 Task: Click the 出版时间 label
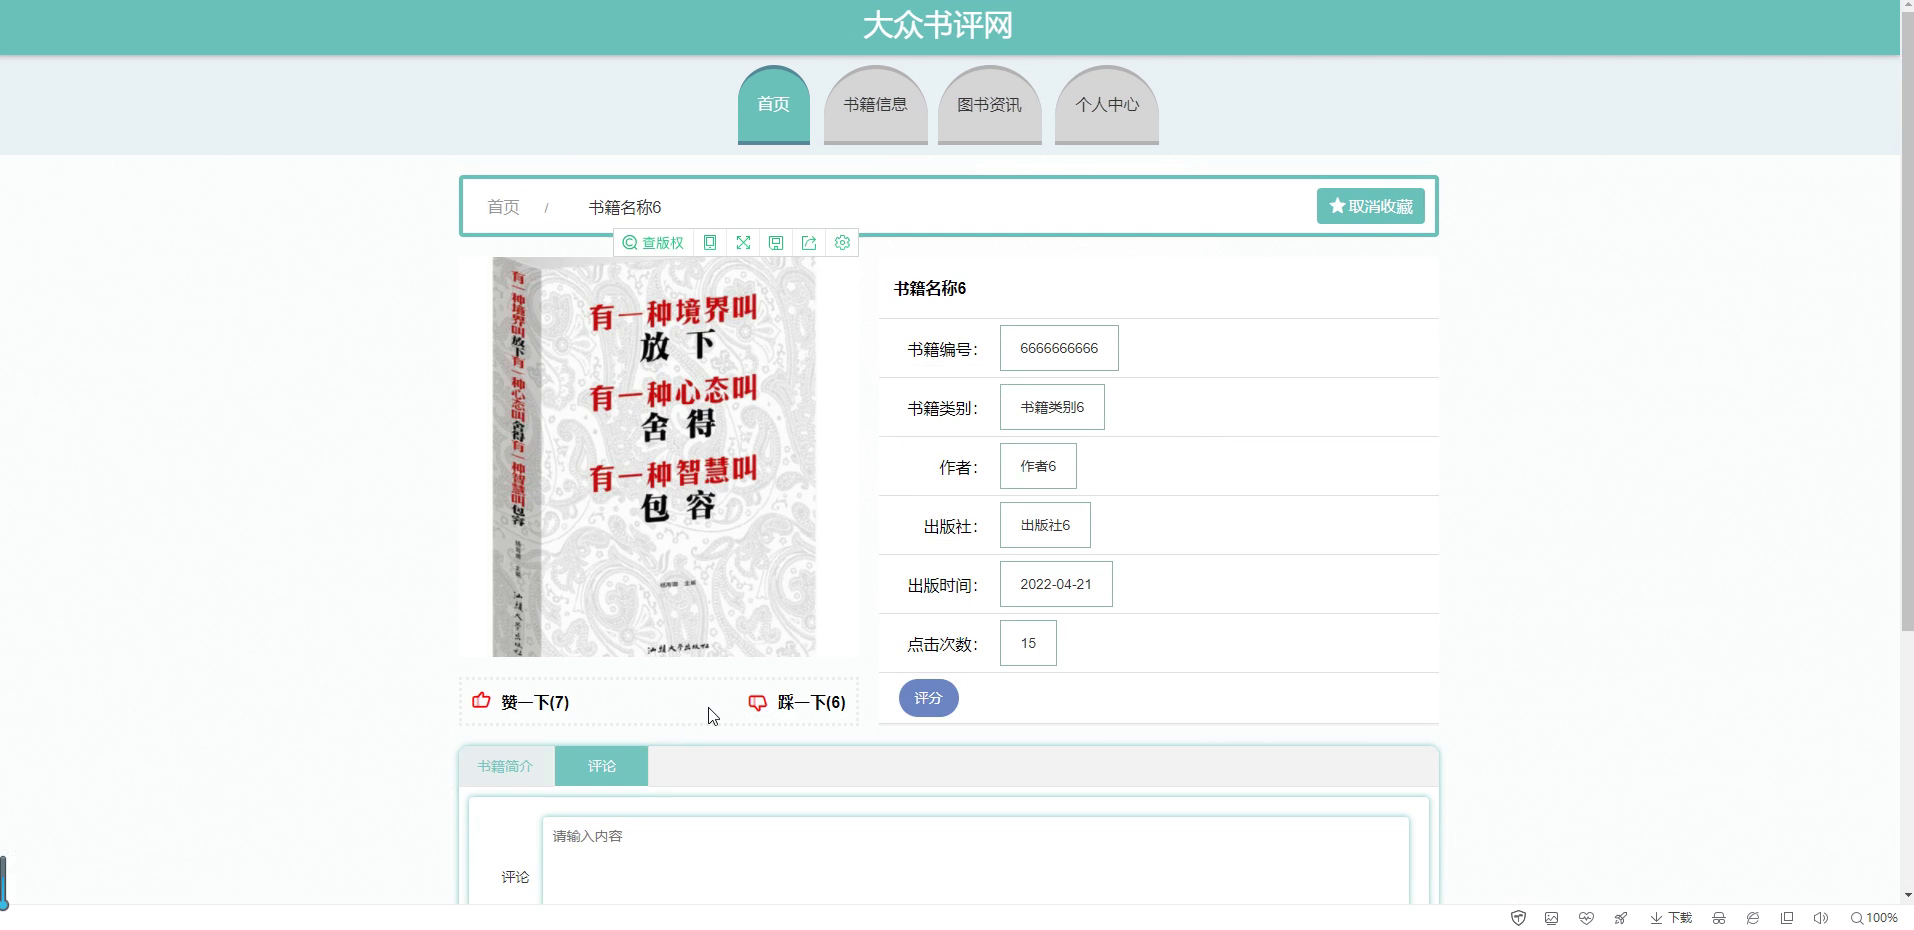tap(943, 585)
